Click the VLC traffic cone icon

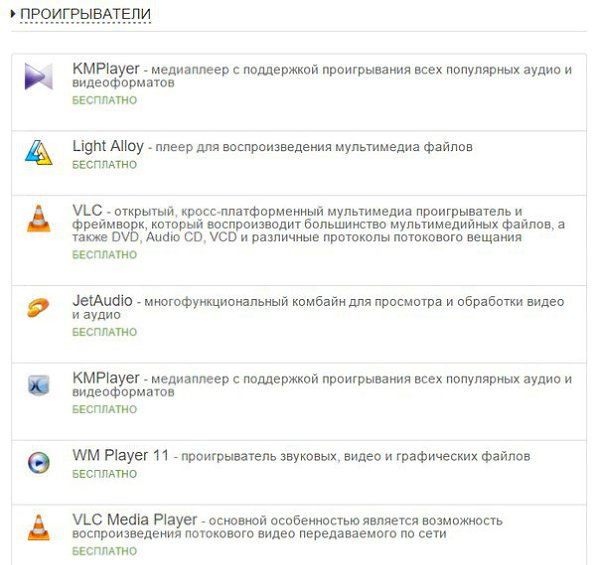(39, 218)
